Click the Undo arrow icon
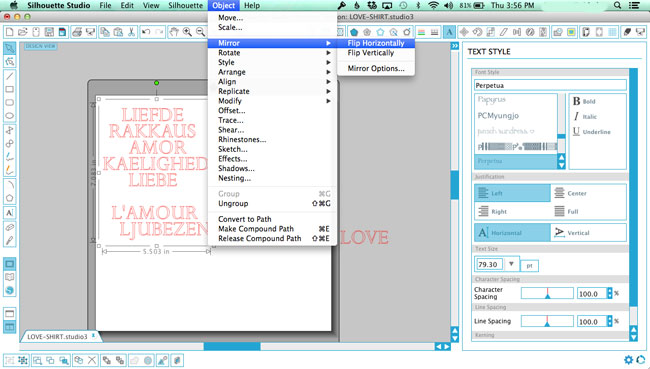The height and width of the screenshot is (369, 650). (146, 32)
